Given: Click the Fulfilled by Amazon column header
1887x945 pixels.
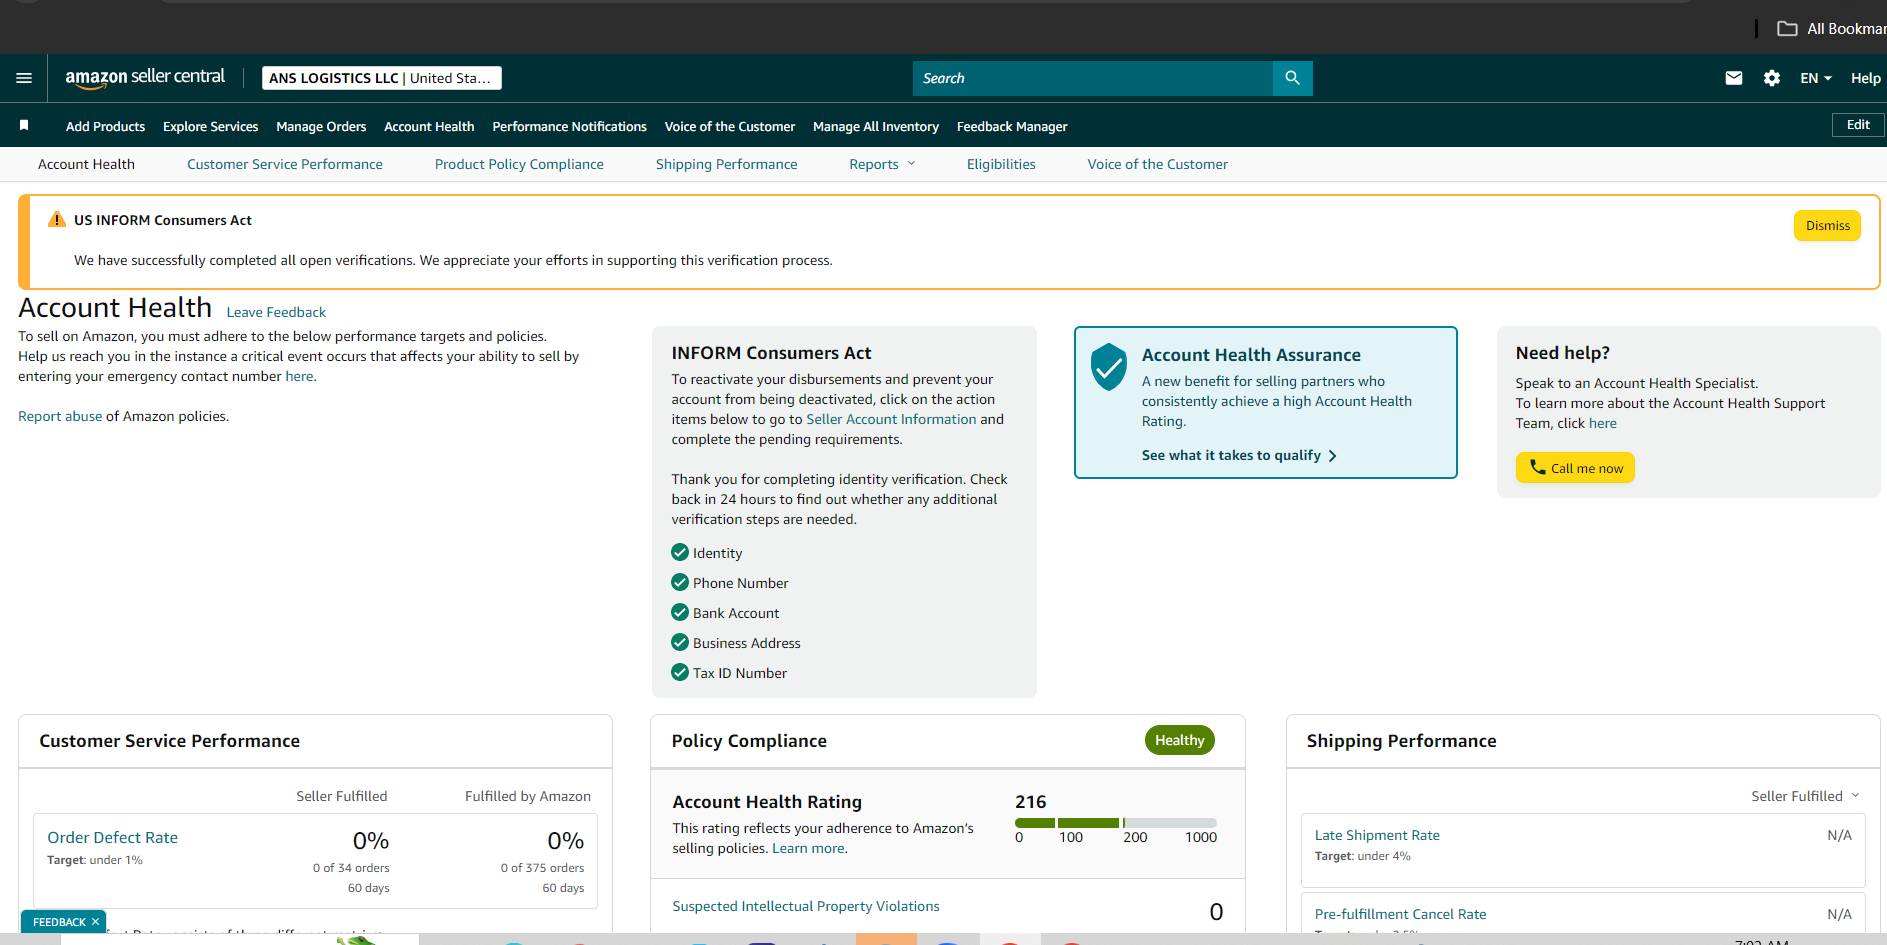Looking at the screenshot, I should point(528,796).
